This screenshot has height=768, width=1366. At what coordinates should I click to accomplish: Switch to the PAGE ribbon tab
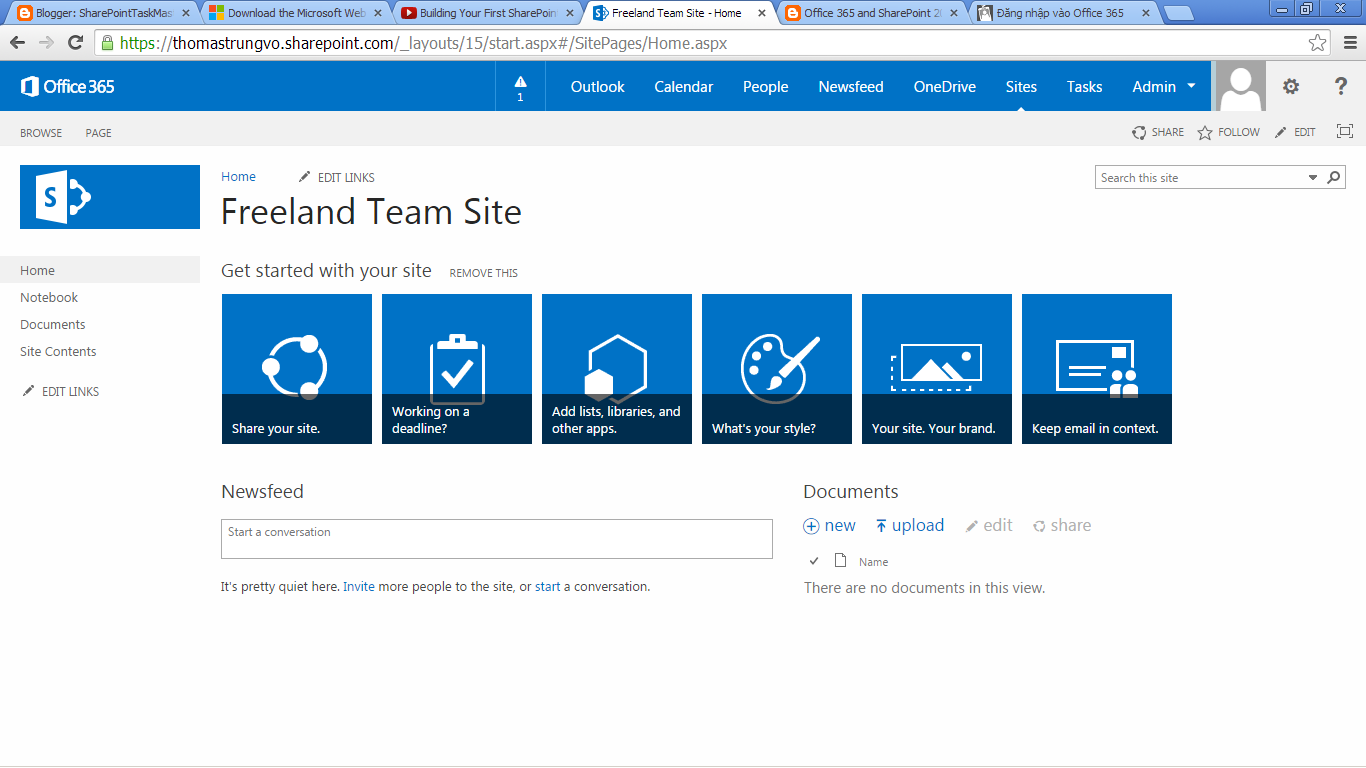(99, 133)
